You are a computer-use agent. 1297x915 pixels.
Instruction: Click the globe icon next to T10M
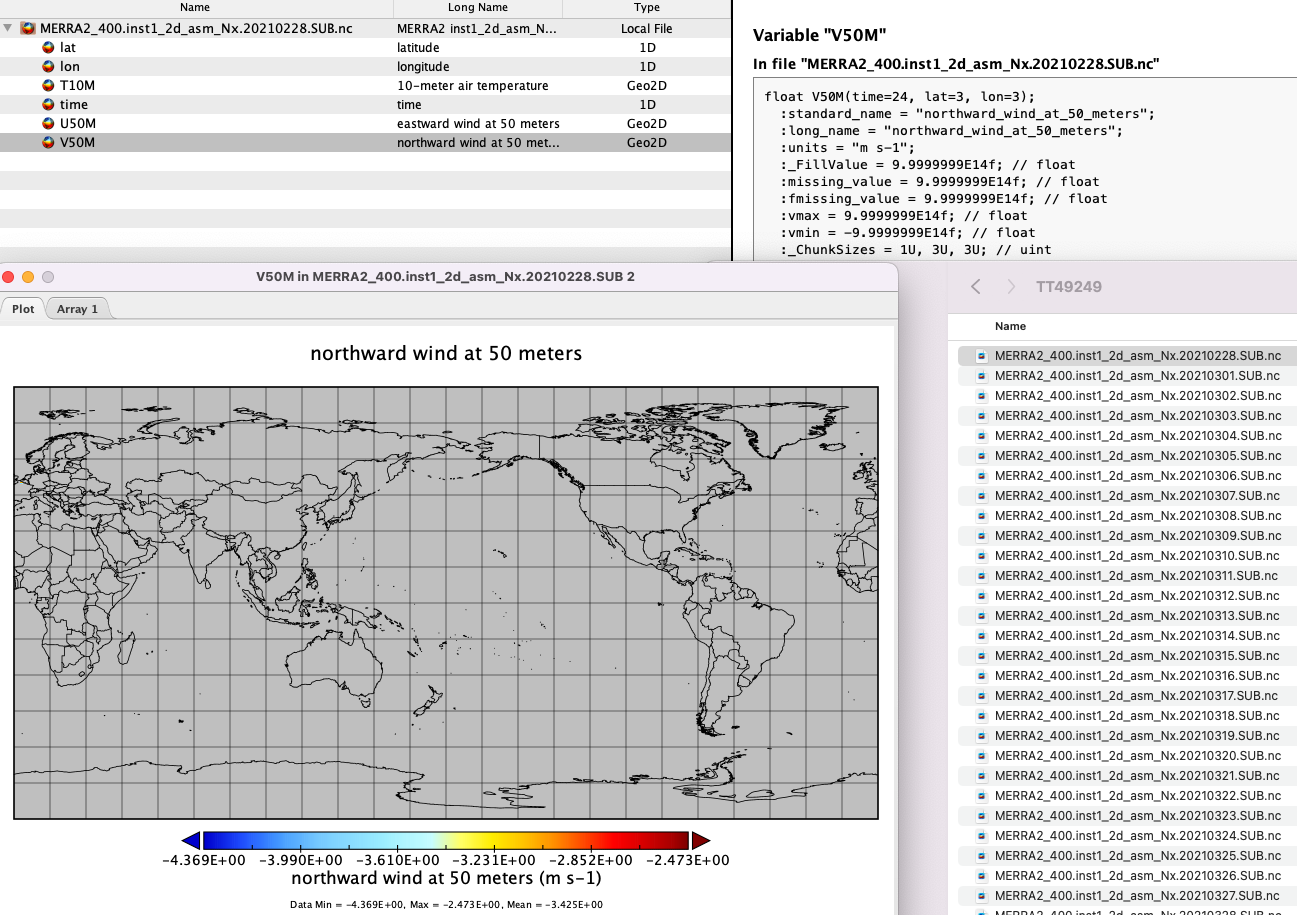pos(48,85)
